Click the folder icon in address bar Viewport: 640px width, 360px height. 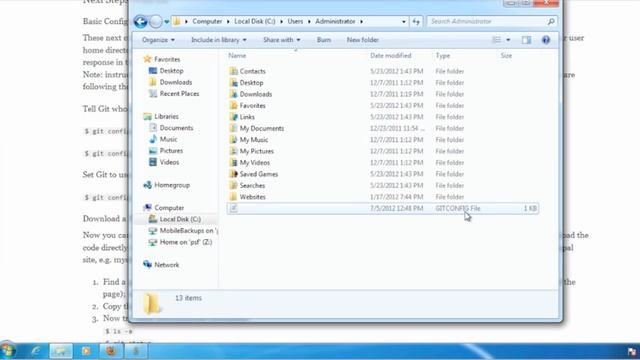pos(177,21)
